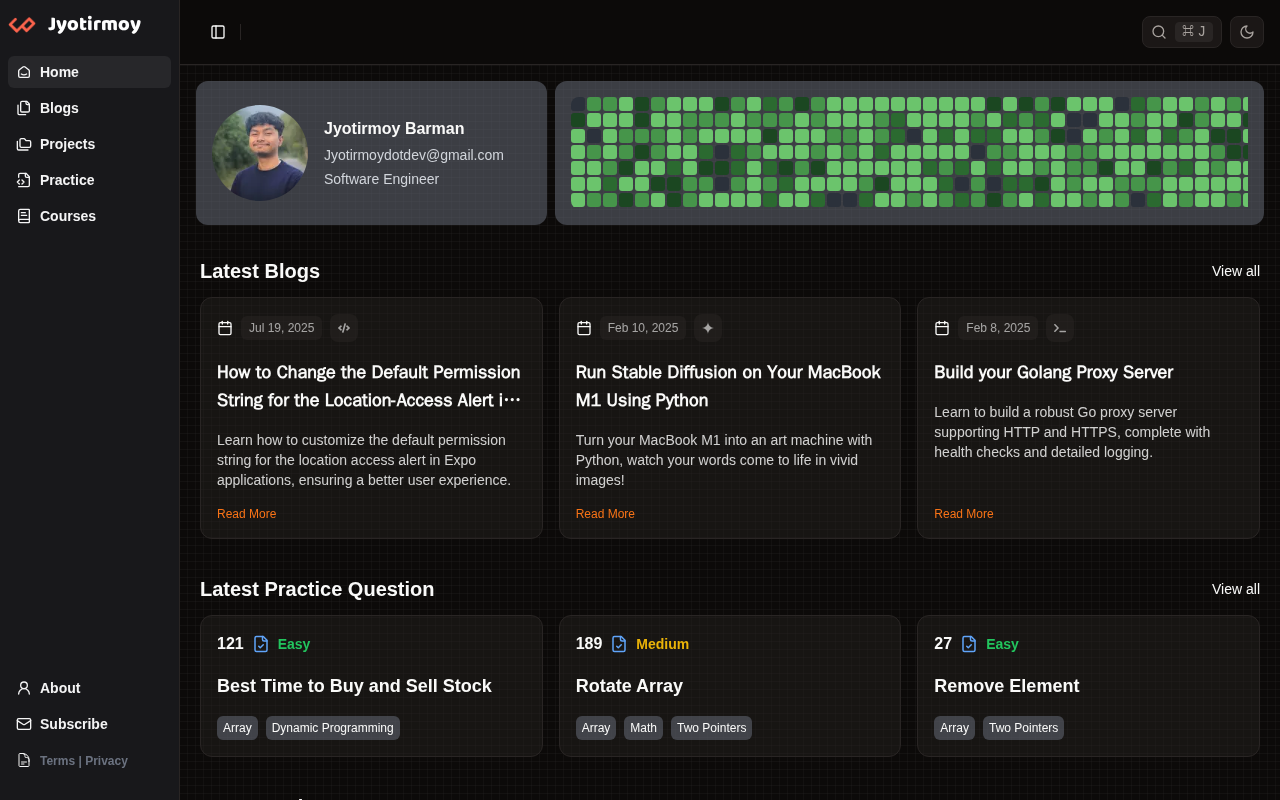Click the Jyotirmoy logo icon
Image resolution: width=1280 pixels, height=800 pixels.
22,25
